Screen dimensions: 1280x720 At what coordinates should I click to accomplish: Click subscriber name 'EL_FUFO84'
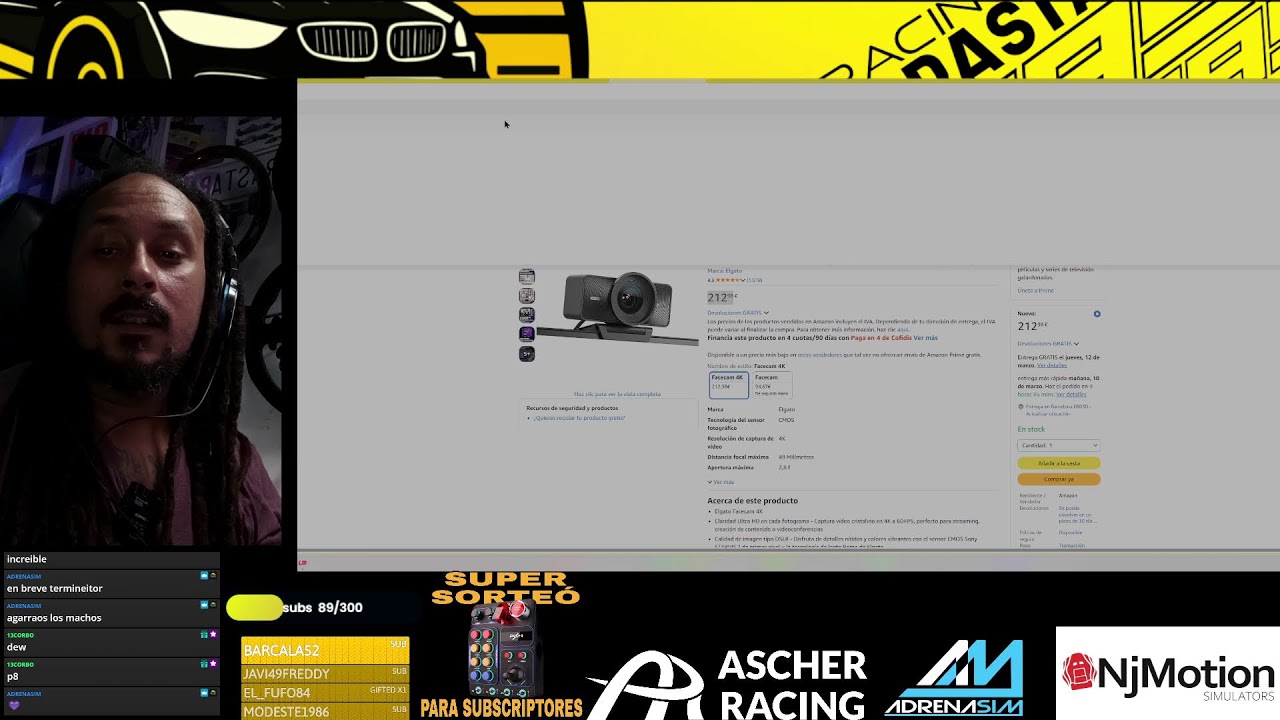[277, 693]
